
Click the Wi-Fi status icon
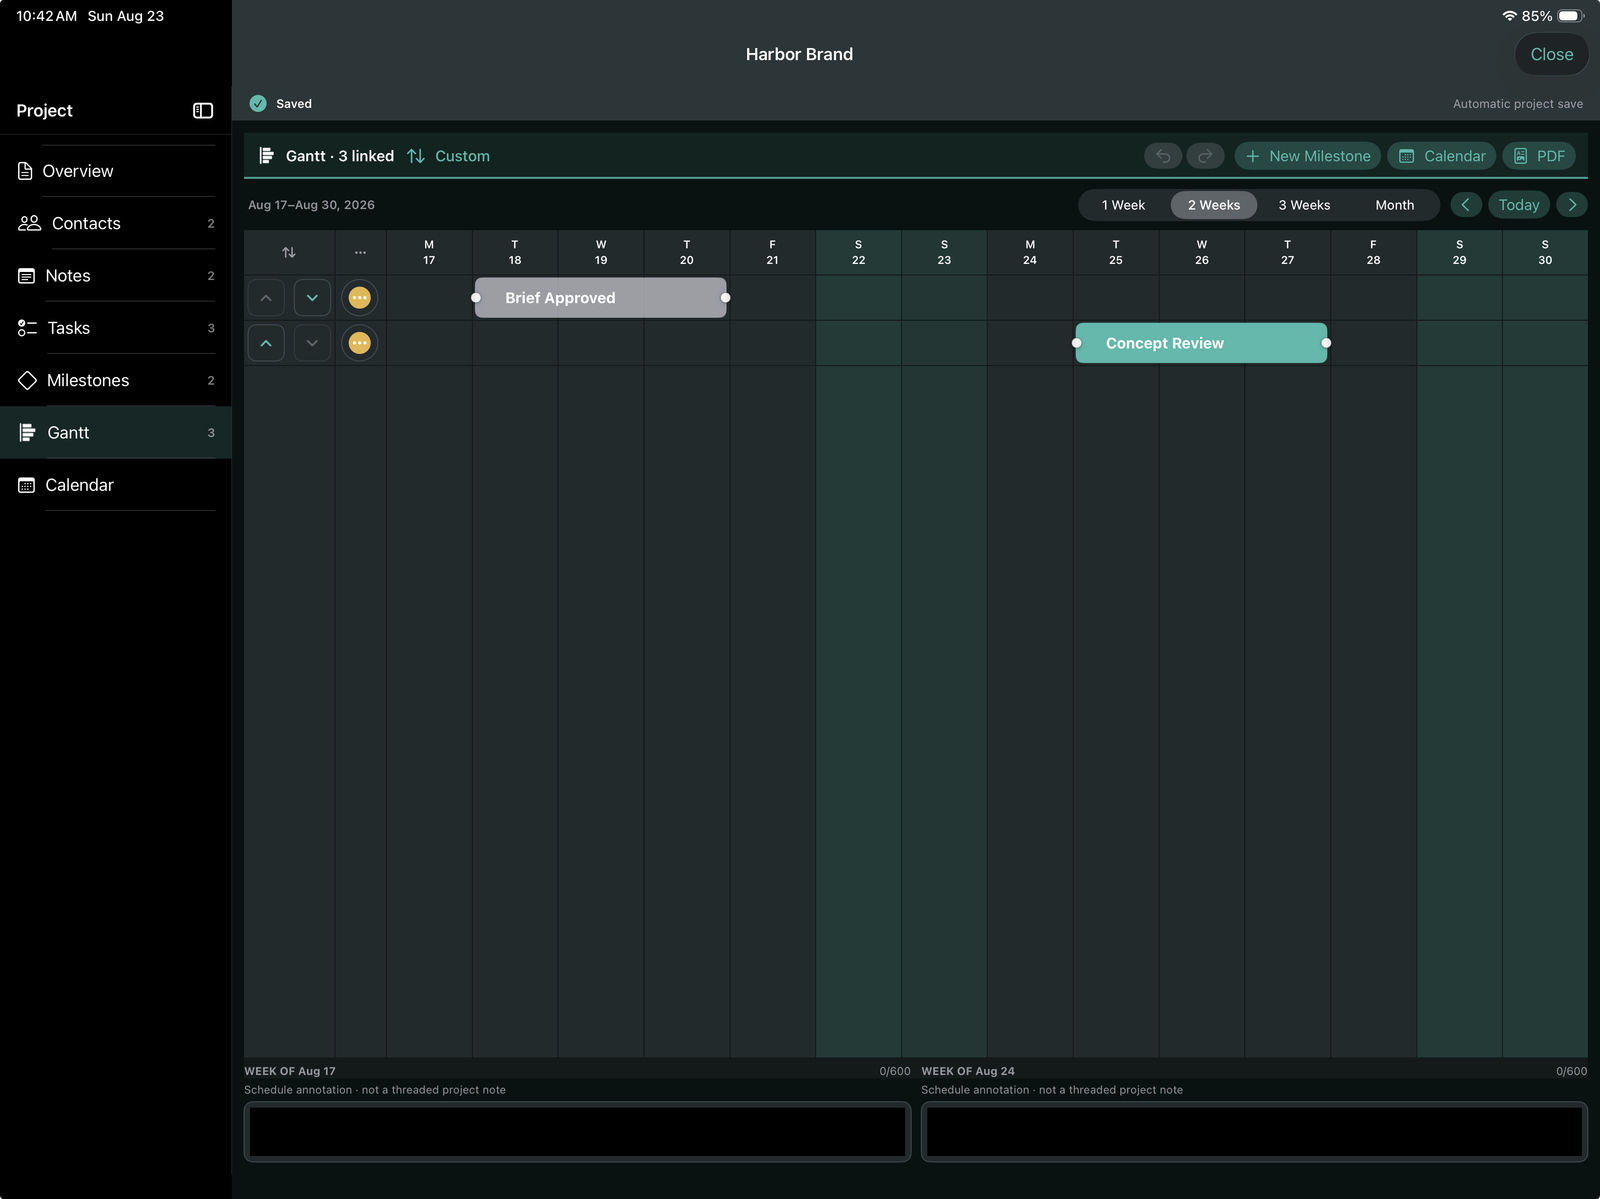tap(1509, 16)
